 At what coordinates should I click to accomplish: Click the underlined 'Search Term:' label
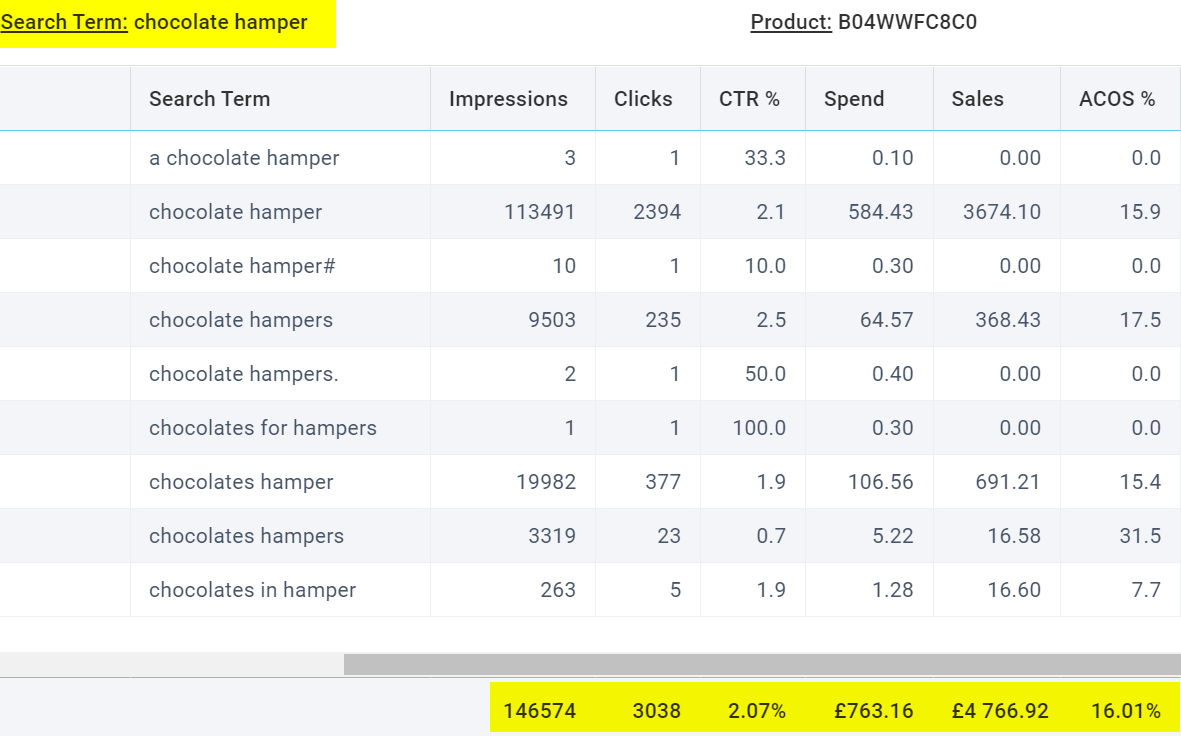[64, 22]
